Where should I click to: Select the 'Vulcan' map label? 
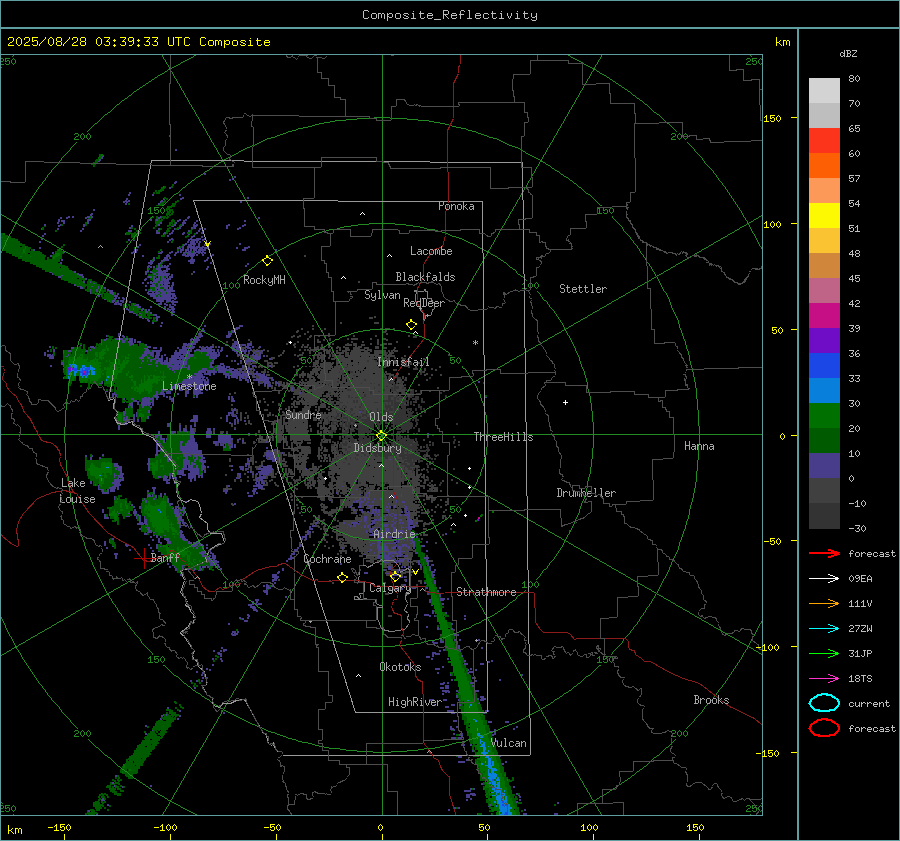(x=509, y=743)
